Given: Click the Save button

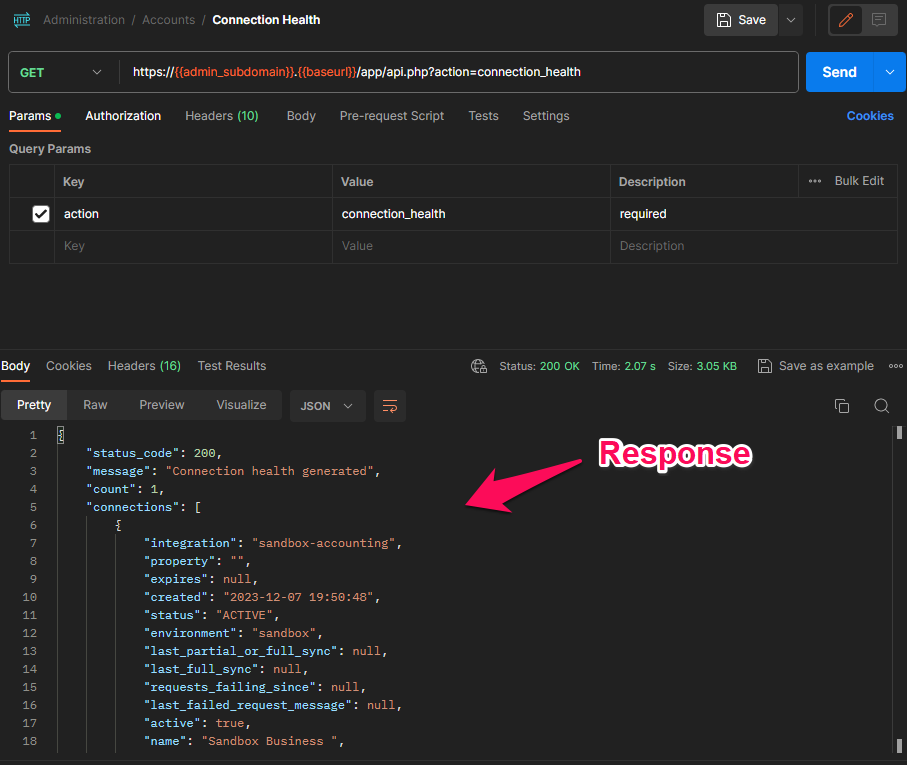Looking at the screenshot, I should click(x=740, y=20).
